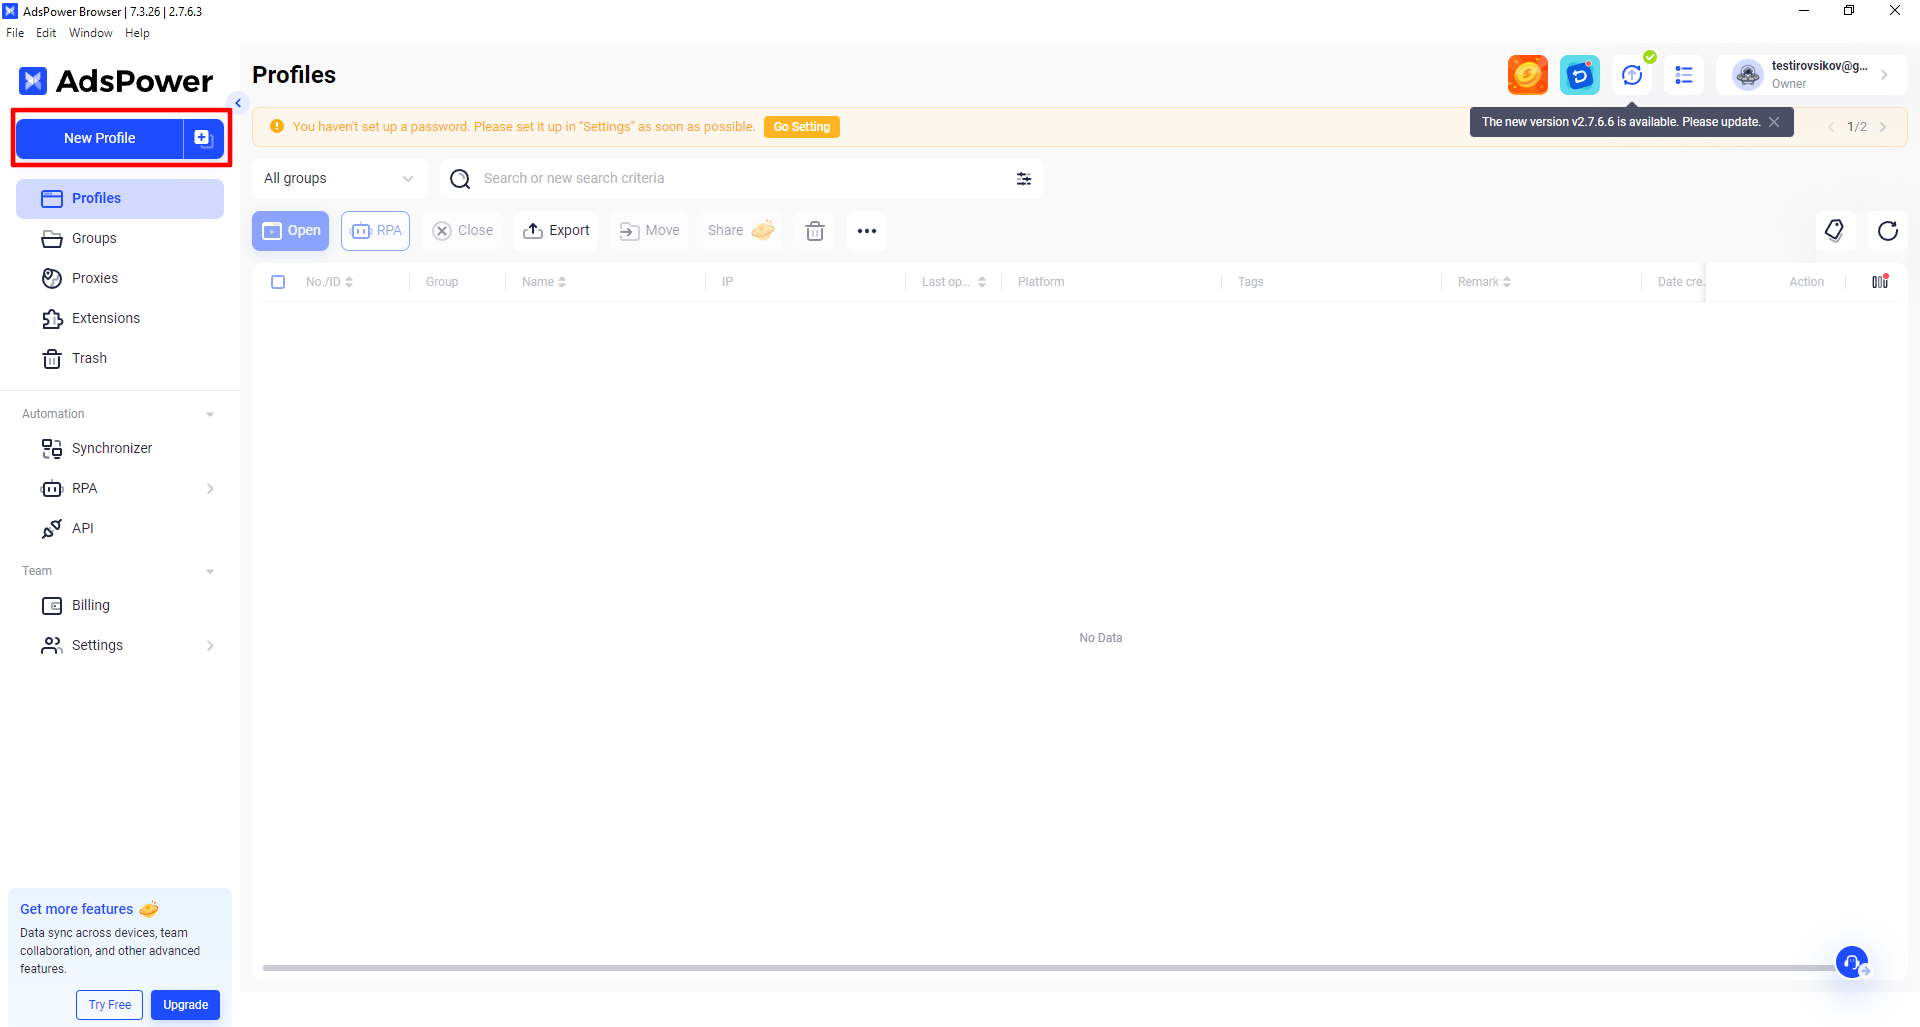1920x1027 pixels.
Task: Open the All groups dropdown
Action: 338,179
